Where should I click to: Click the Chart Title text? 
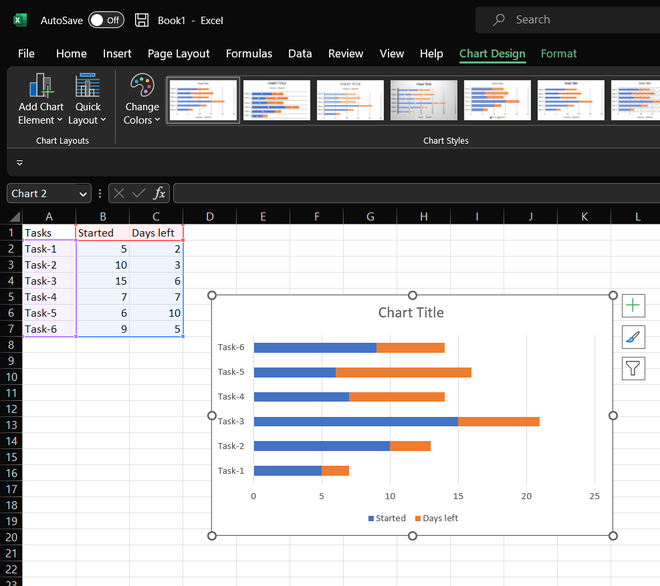[411, 312]
